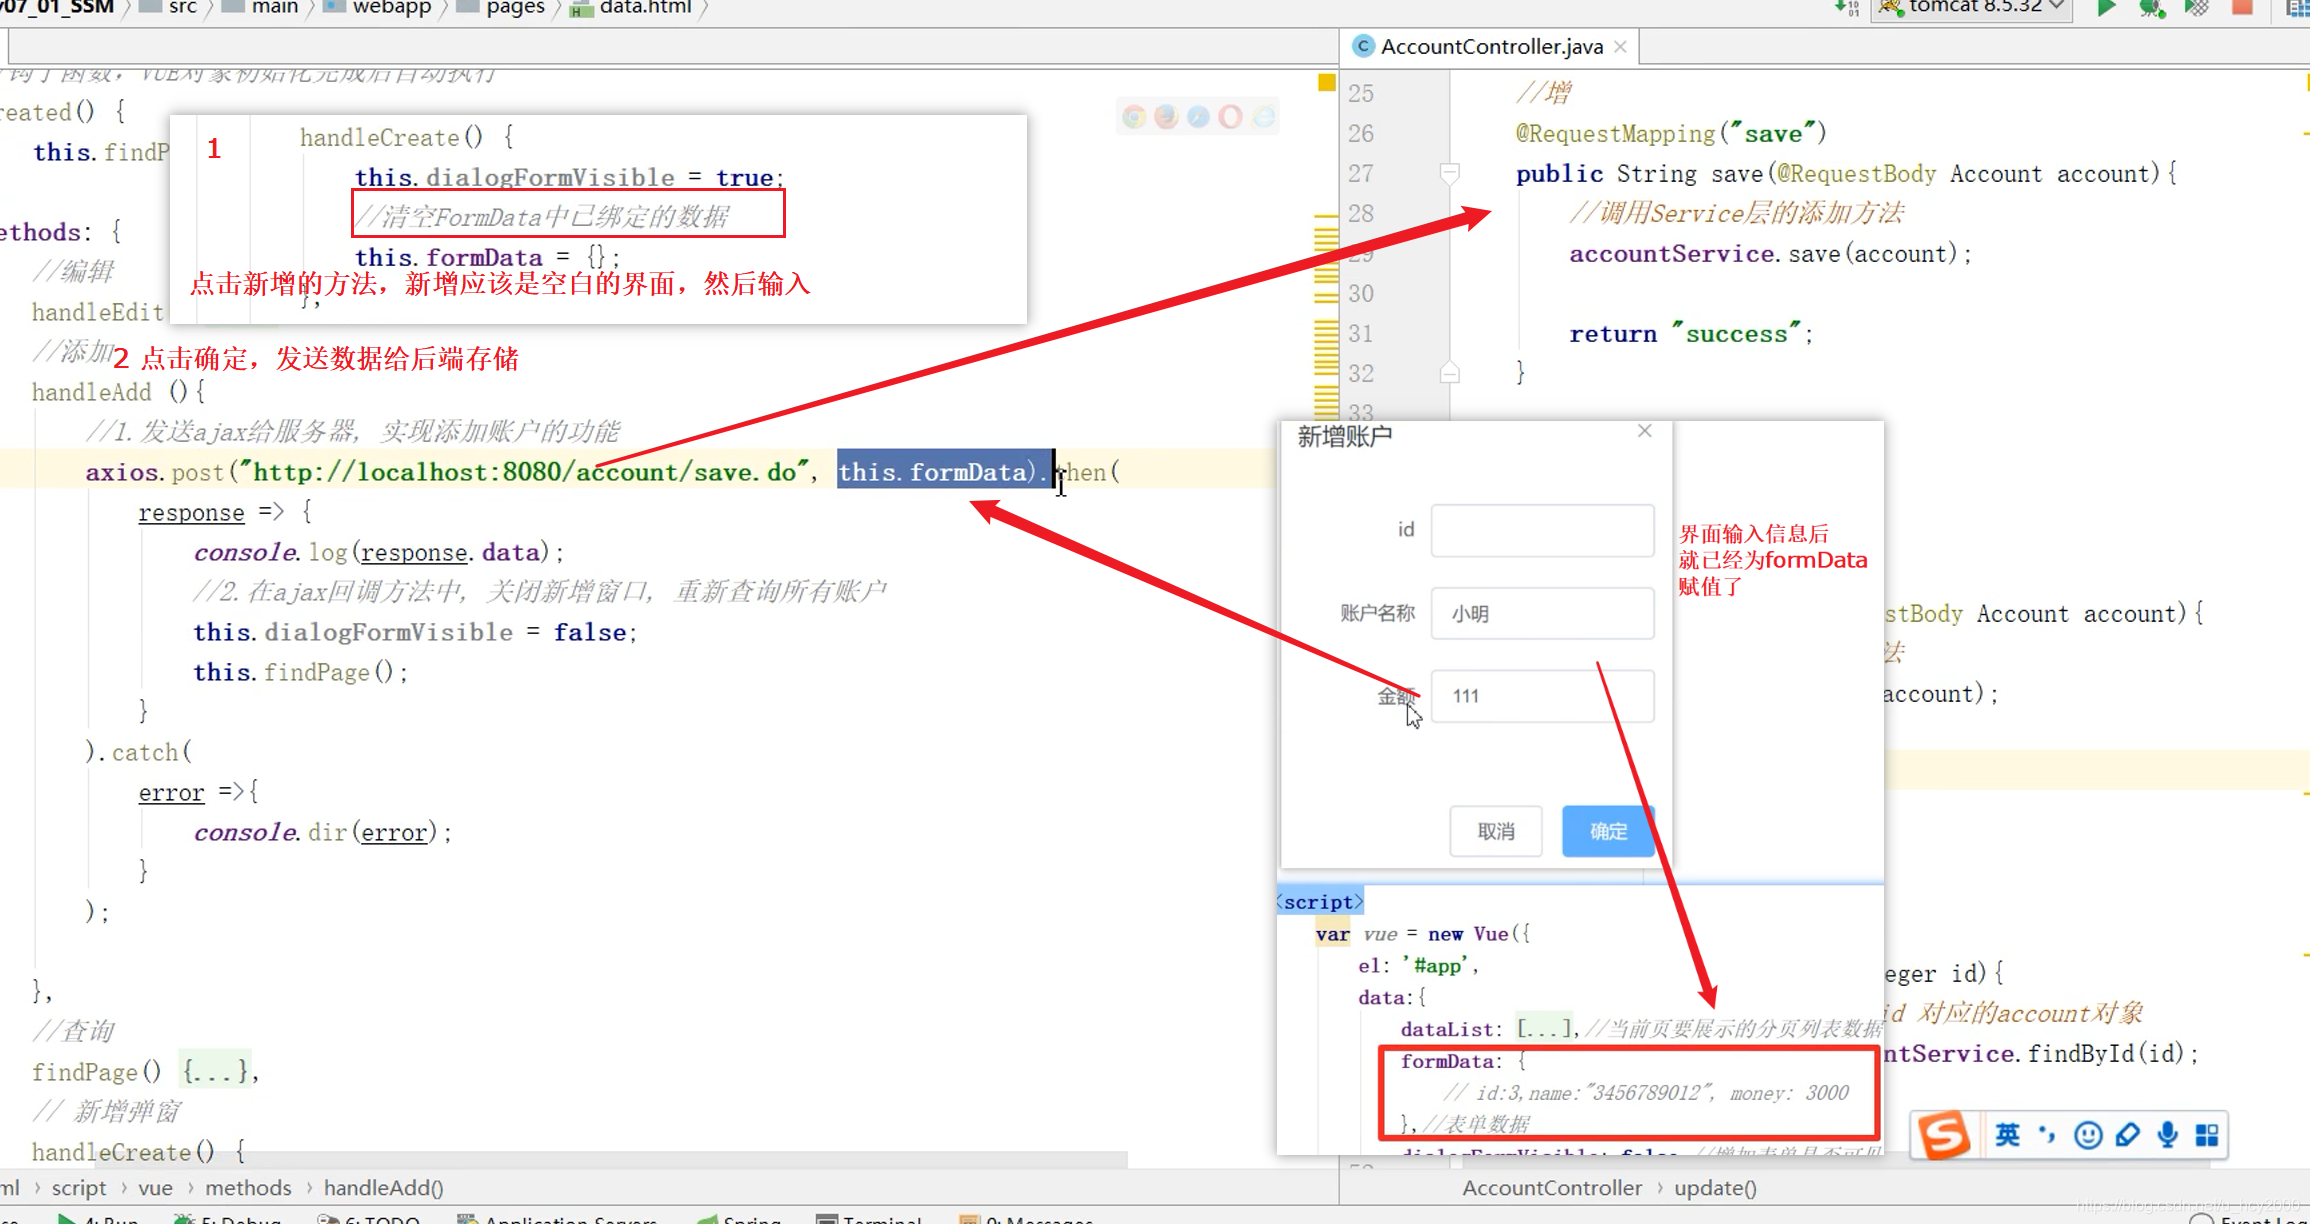Open the 6: TODO tool window

click(369, 1219)
